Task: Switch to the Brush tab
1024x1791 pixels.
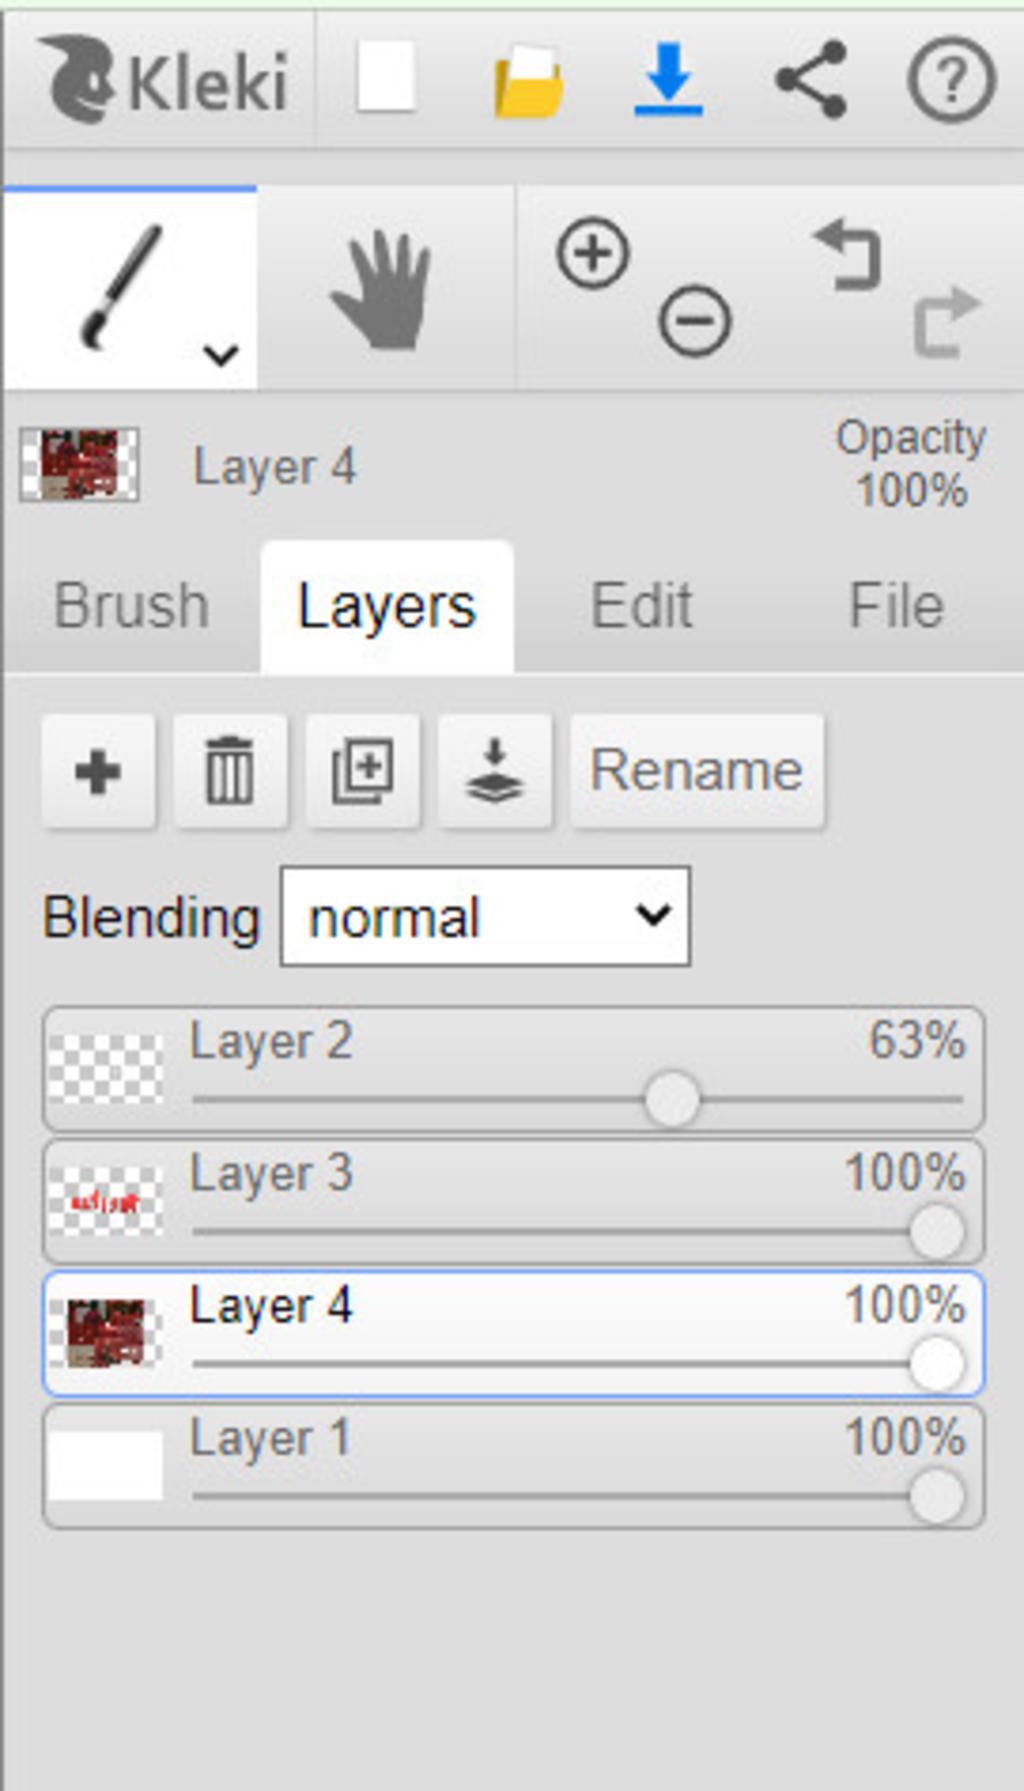Action: point(131,606)
